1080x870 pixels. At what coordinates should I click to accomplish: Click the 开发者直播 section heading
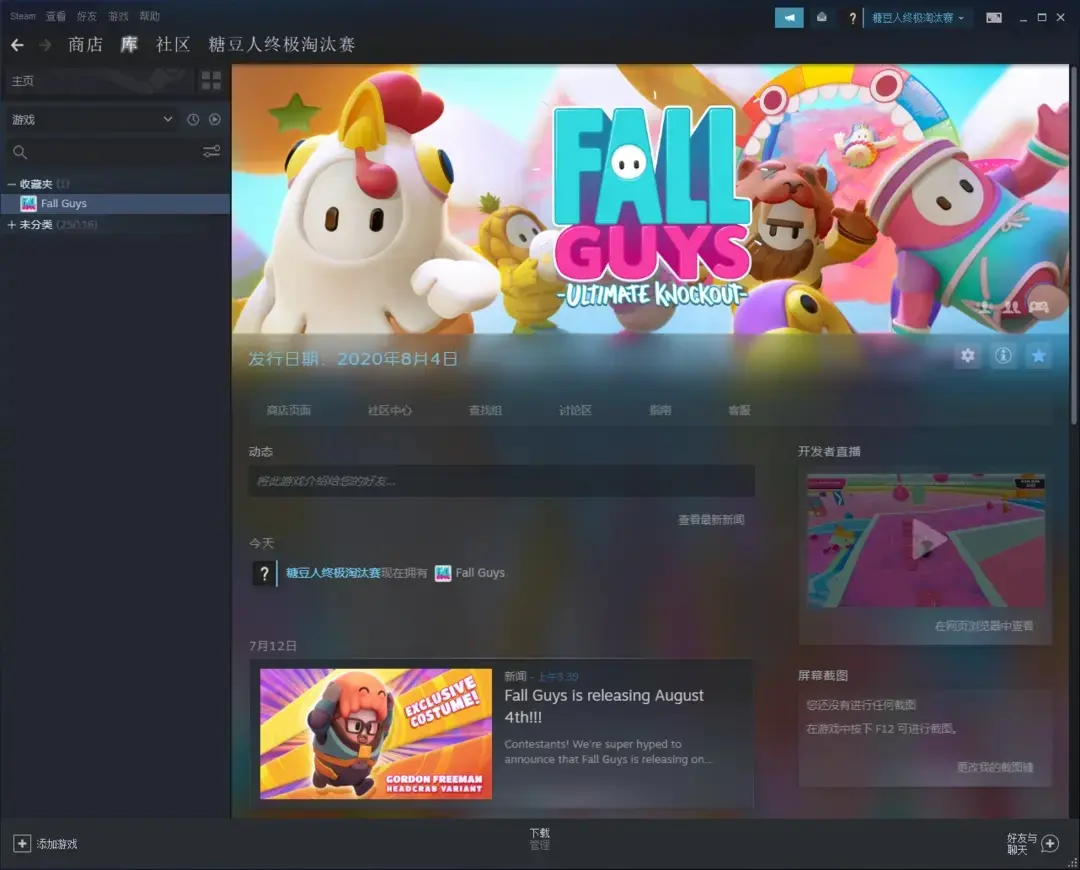[x=829, y=452]
